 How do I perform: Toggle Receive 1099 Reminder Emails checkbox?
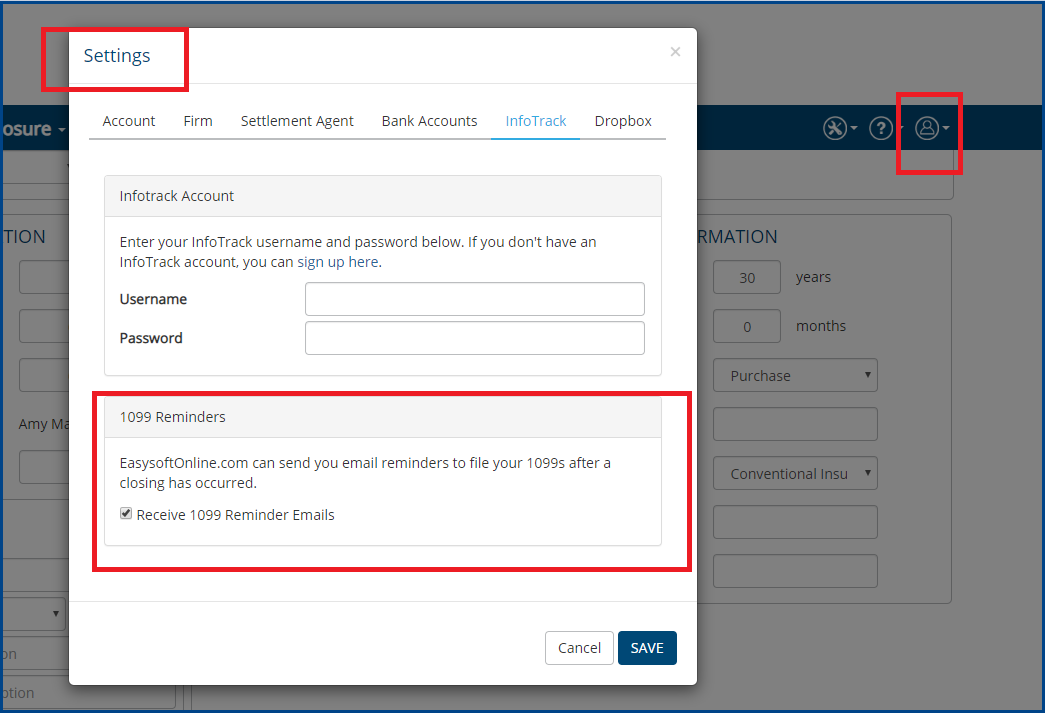click(126, 513)
